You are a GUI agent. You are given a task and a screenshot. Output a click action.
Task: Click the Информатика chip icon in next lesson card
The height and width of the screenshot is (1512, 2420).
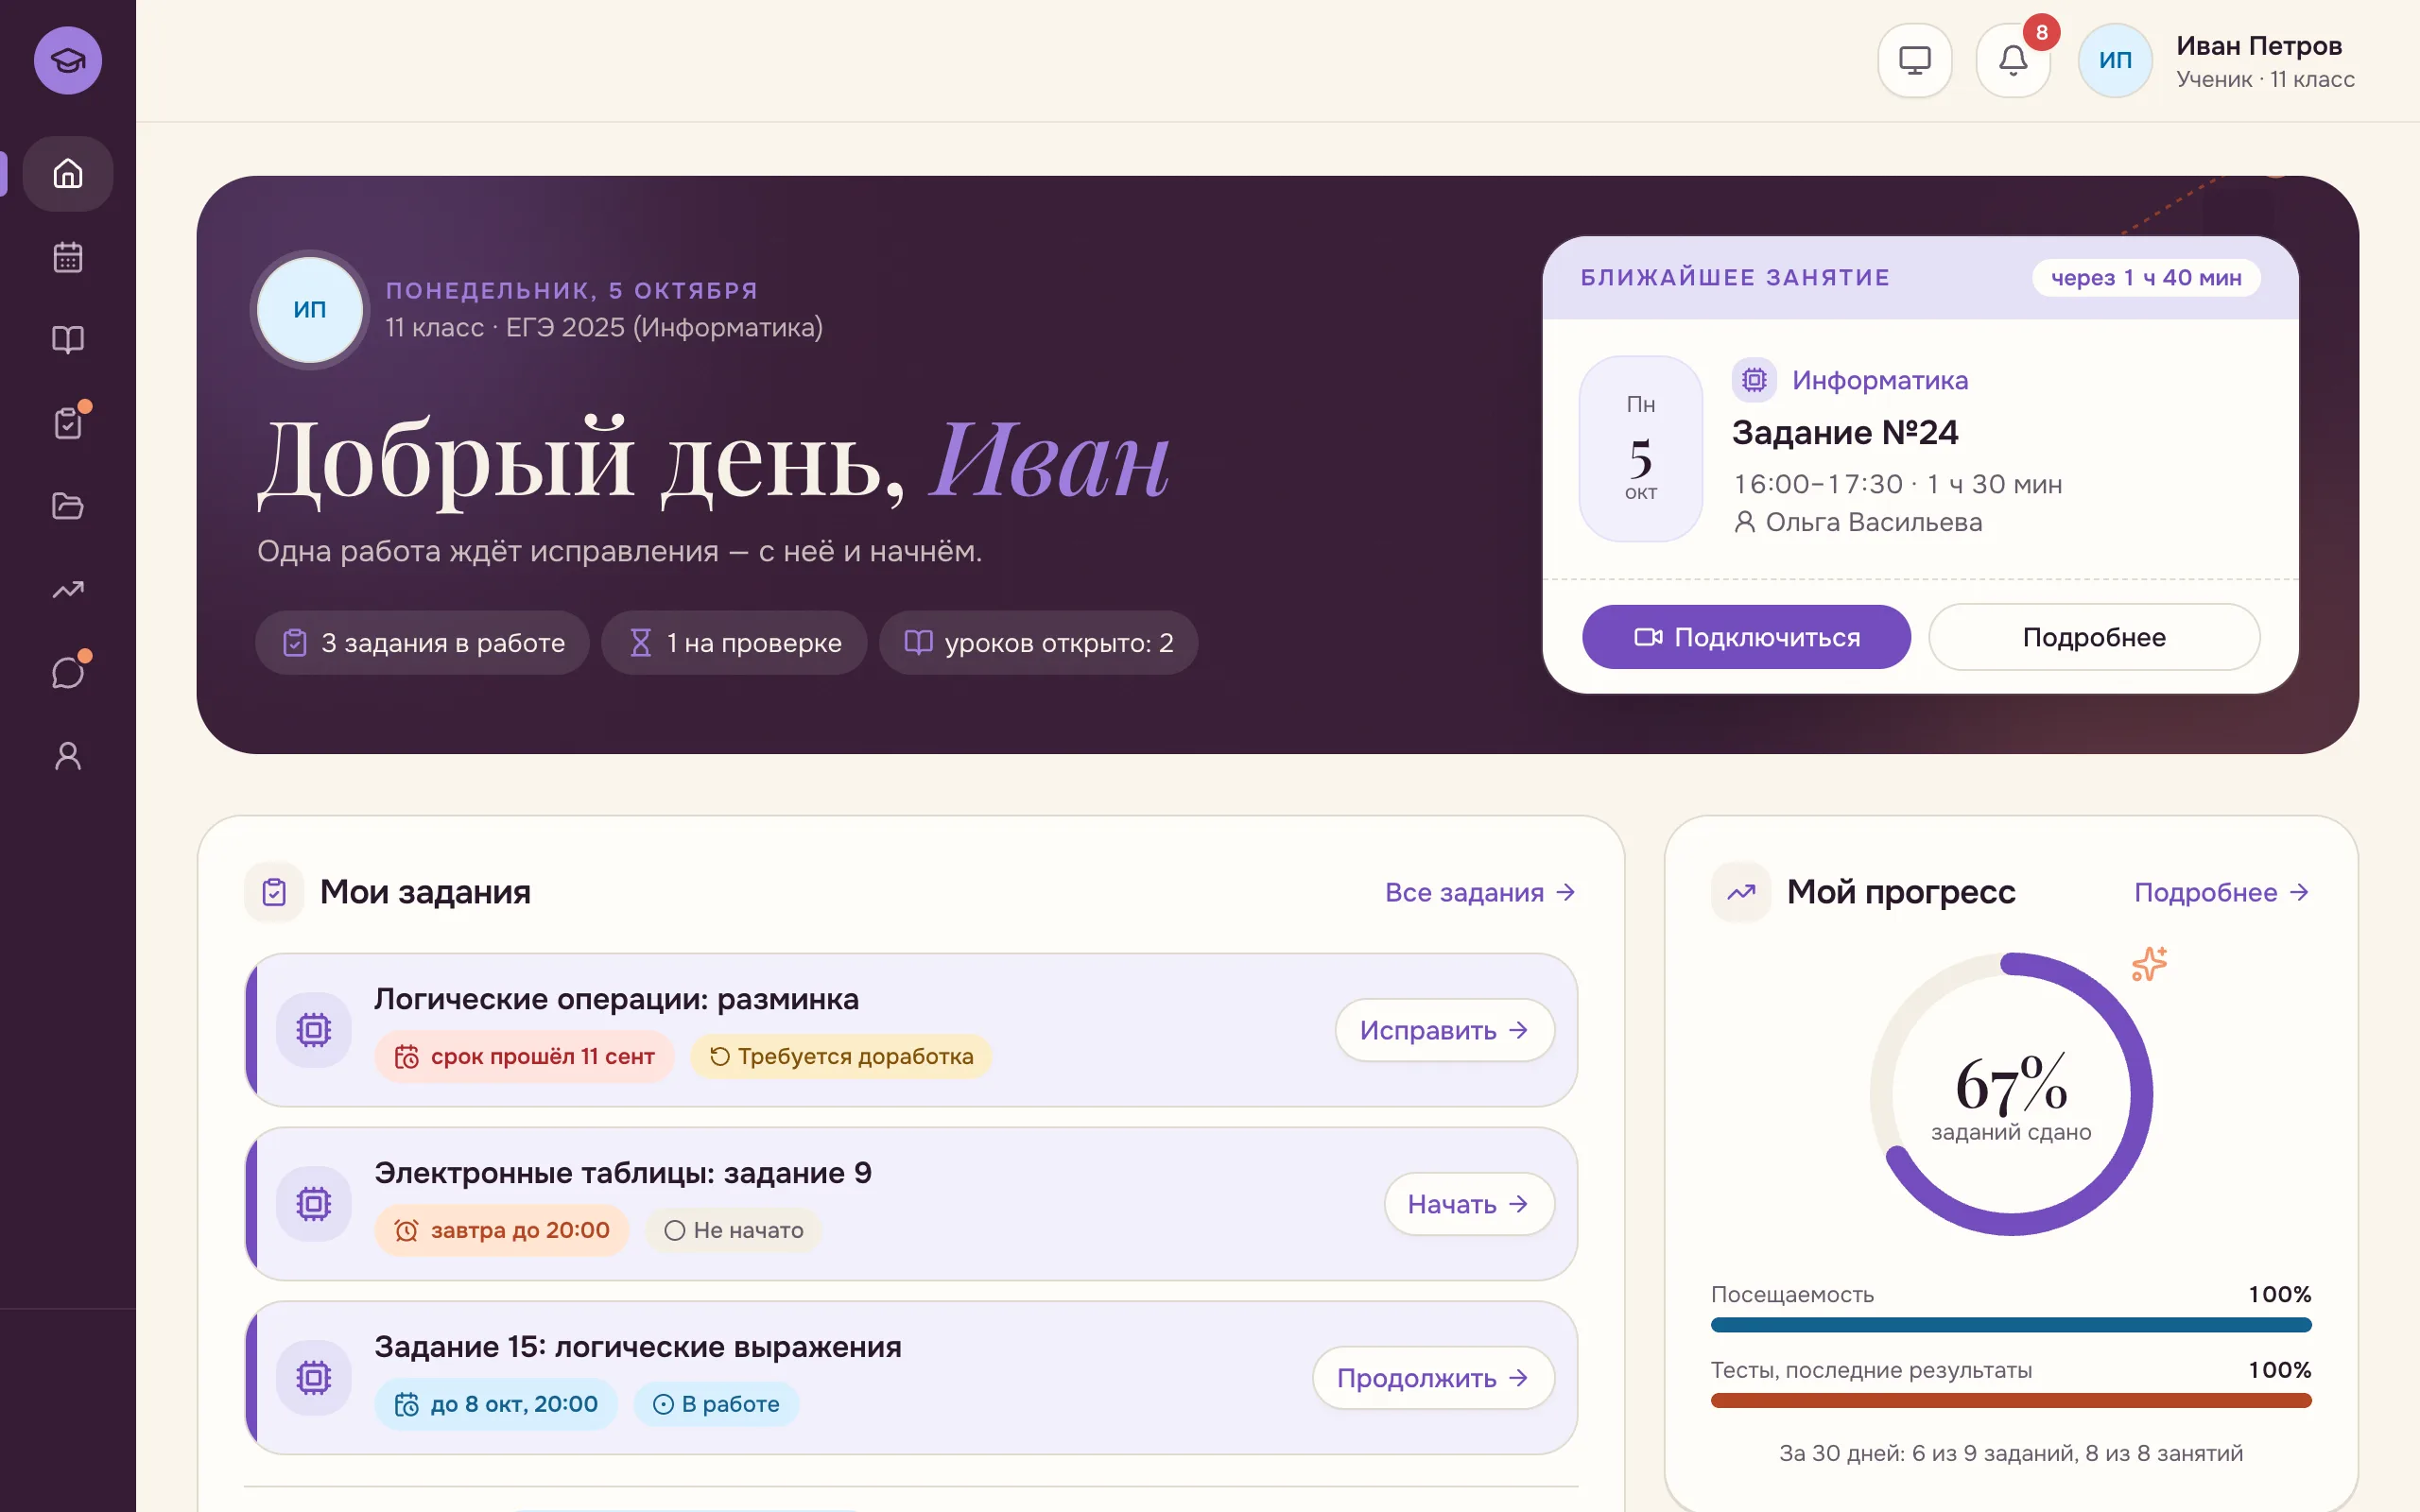(1754, 380)
